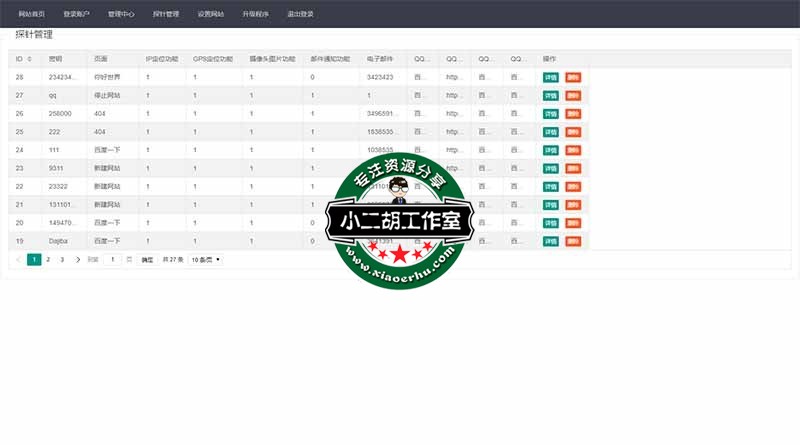800x445 pixels.
Task: Sort the table by ID column arrows
Action: click(29, 59)
